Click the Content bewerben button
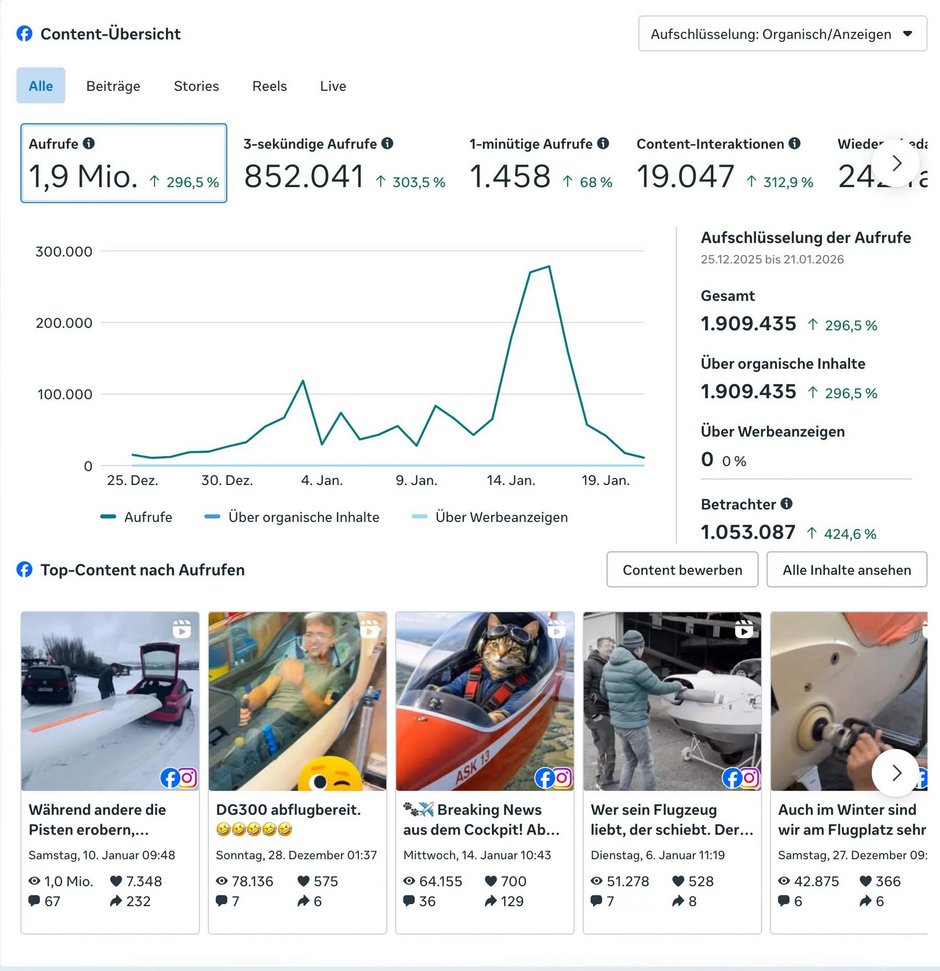This screenshot has height=971, width=940. (x=682, y=570)
